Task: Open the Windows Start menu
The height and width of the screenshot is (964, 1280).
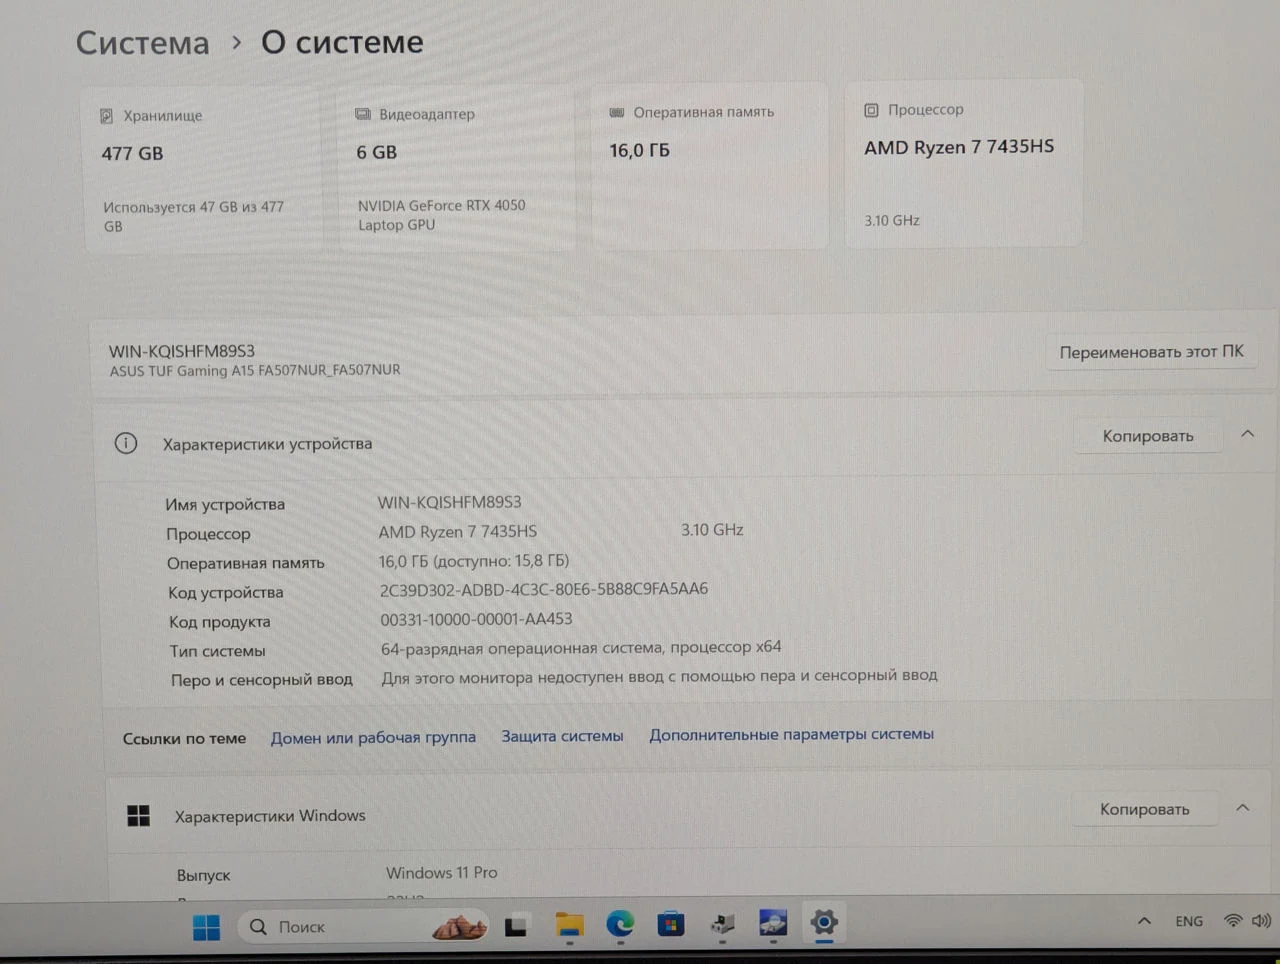Action: click(207, 928)
